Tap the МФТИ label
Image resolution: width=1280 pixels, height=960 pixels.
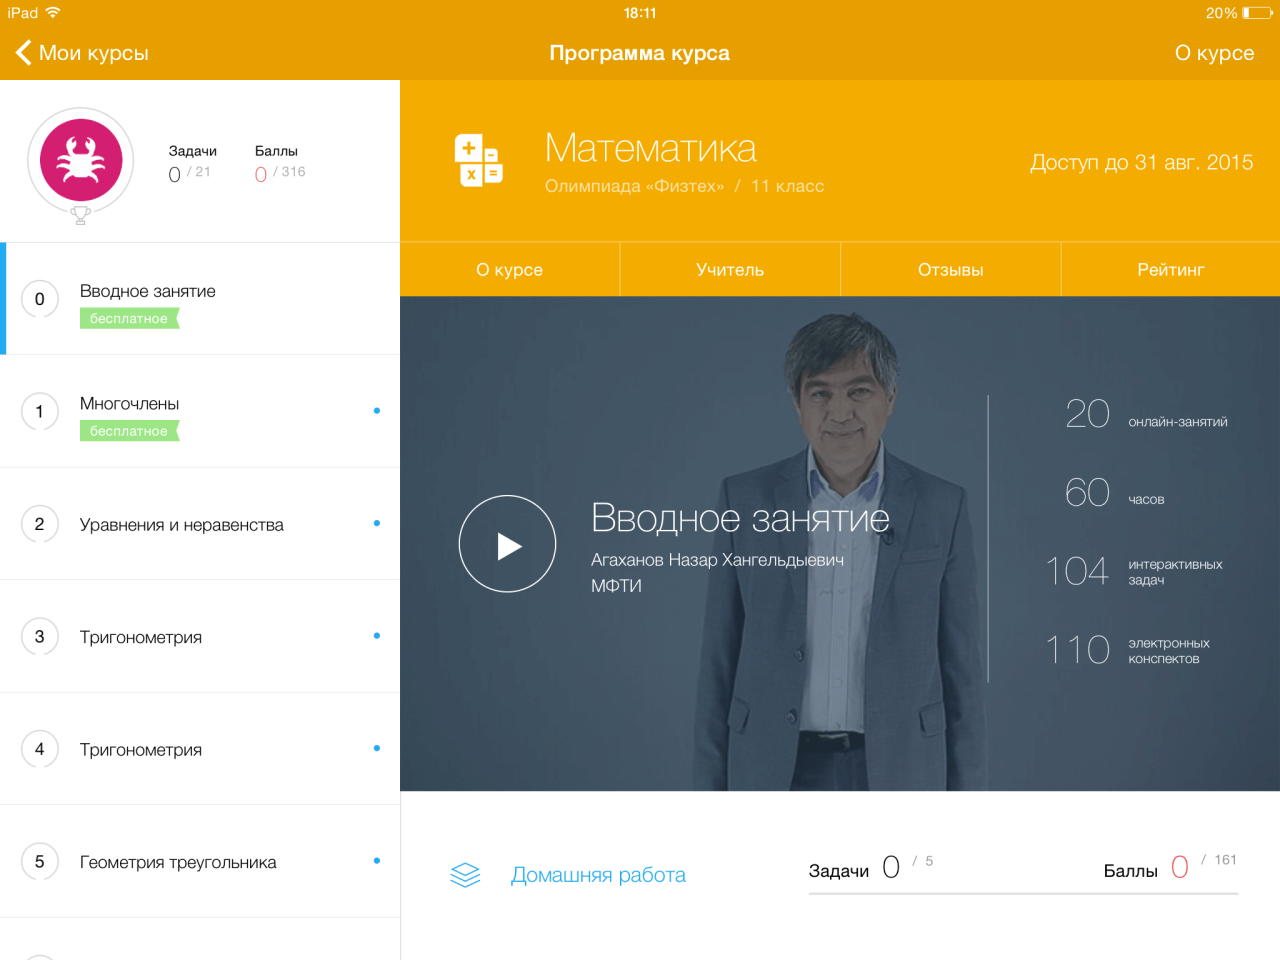(616, 586)
